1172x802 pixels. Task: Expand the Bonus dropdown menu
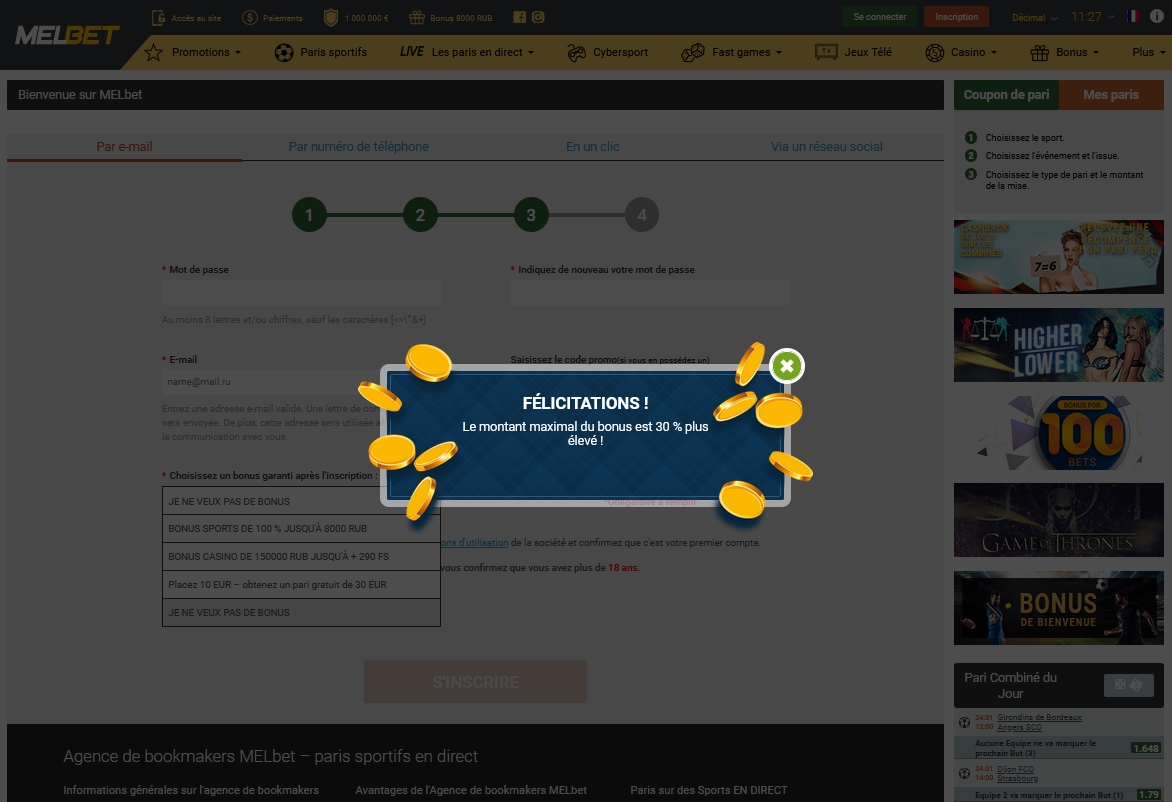pyautogui.click(x=1077, y=52)
